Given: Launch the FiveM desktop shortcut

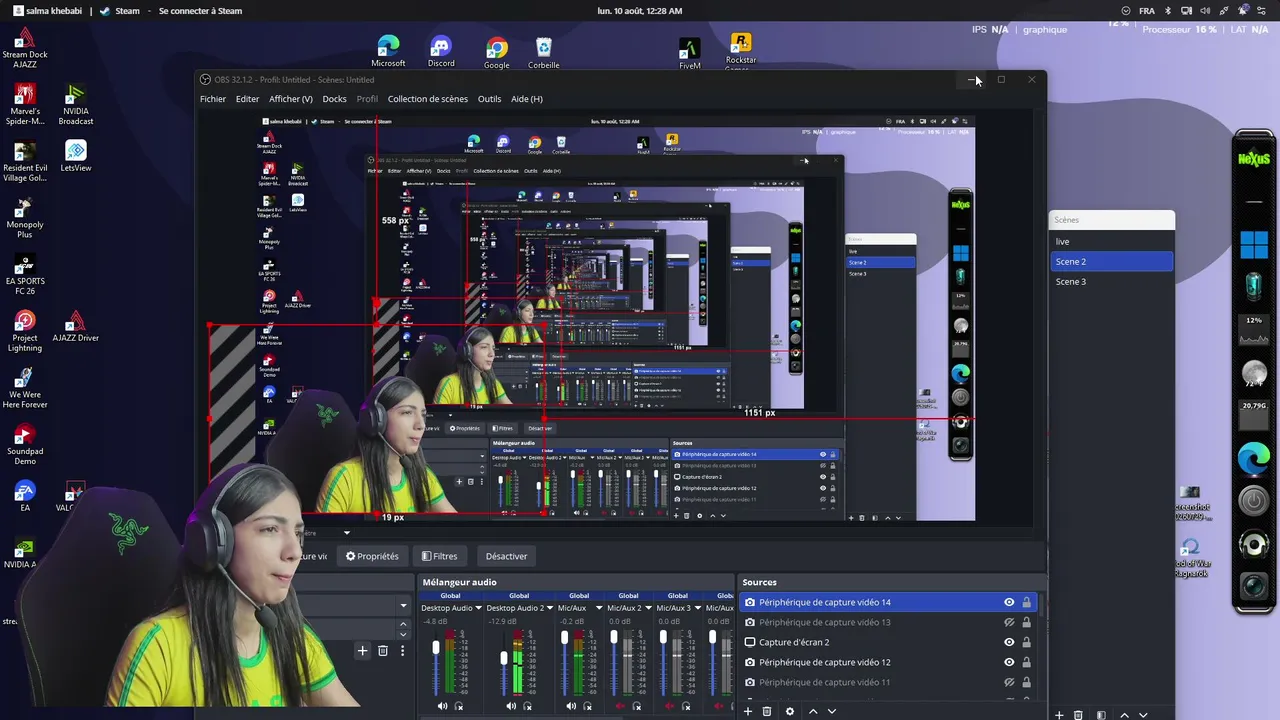Looking at the screenshot, I should 689,53.
